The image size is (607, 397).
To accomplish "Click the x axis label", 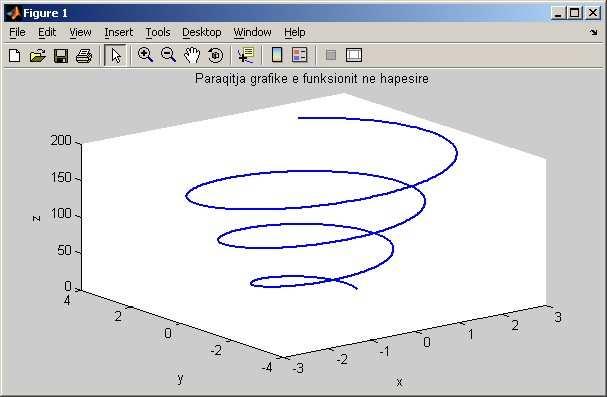I will (400, 382).
